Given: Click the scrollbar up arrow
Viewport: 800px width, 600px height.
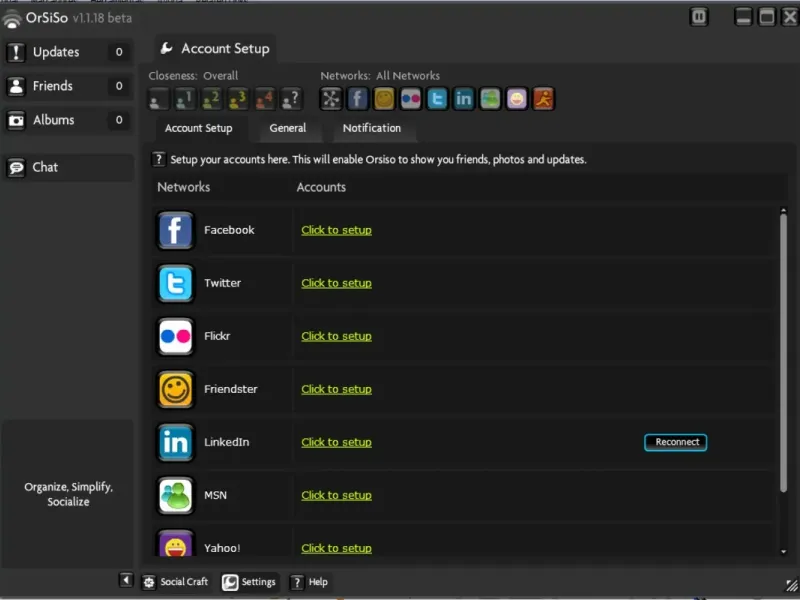Looking at the screenshot, I should coord(783,210).
